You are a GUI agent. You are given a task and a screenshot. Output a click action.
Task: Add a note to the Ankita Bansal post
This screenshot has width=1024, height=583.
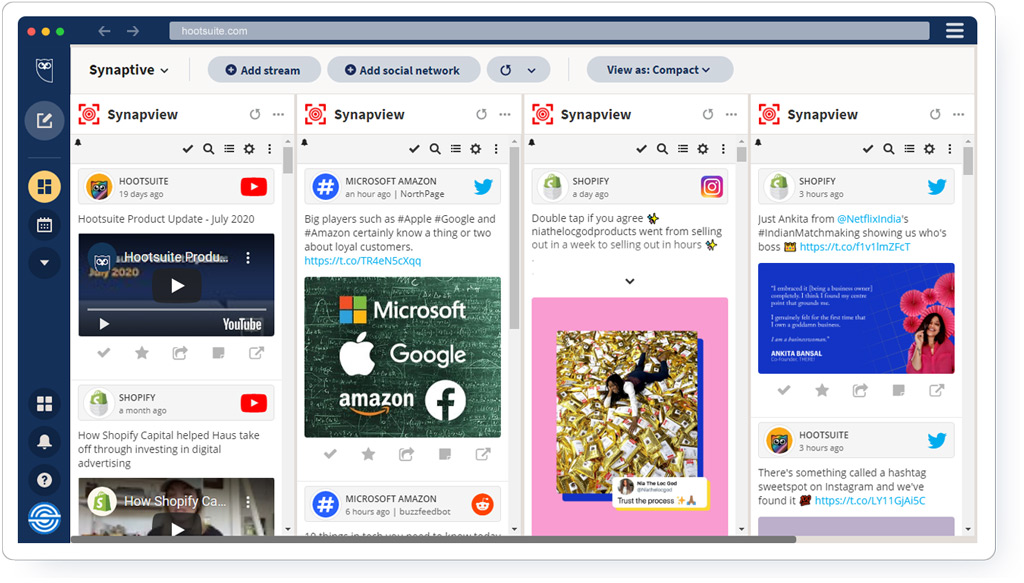tap(899, 390)
